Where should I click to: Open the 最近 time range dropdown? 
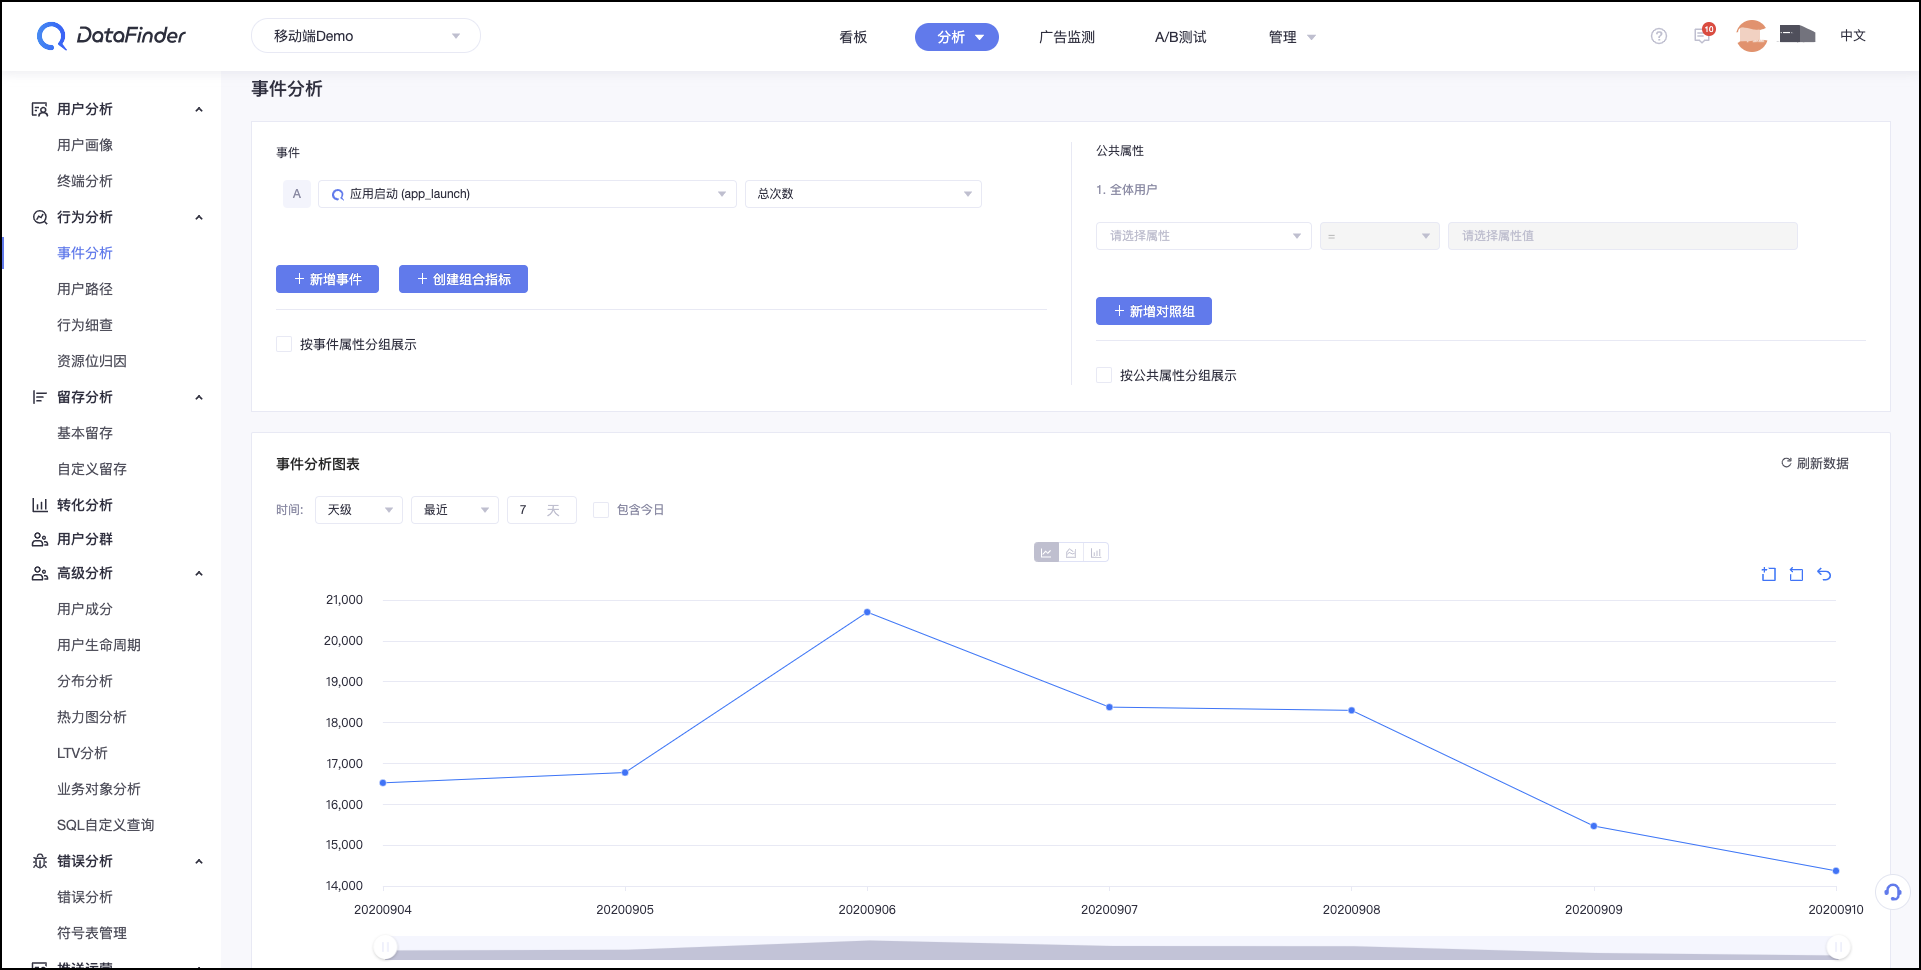pos(455,510)
